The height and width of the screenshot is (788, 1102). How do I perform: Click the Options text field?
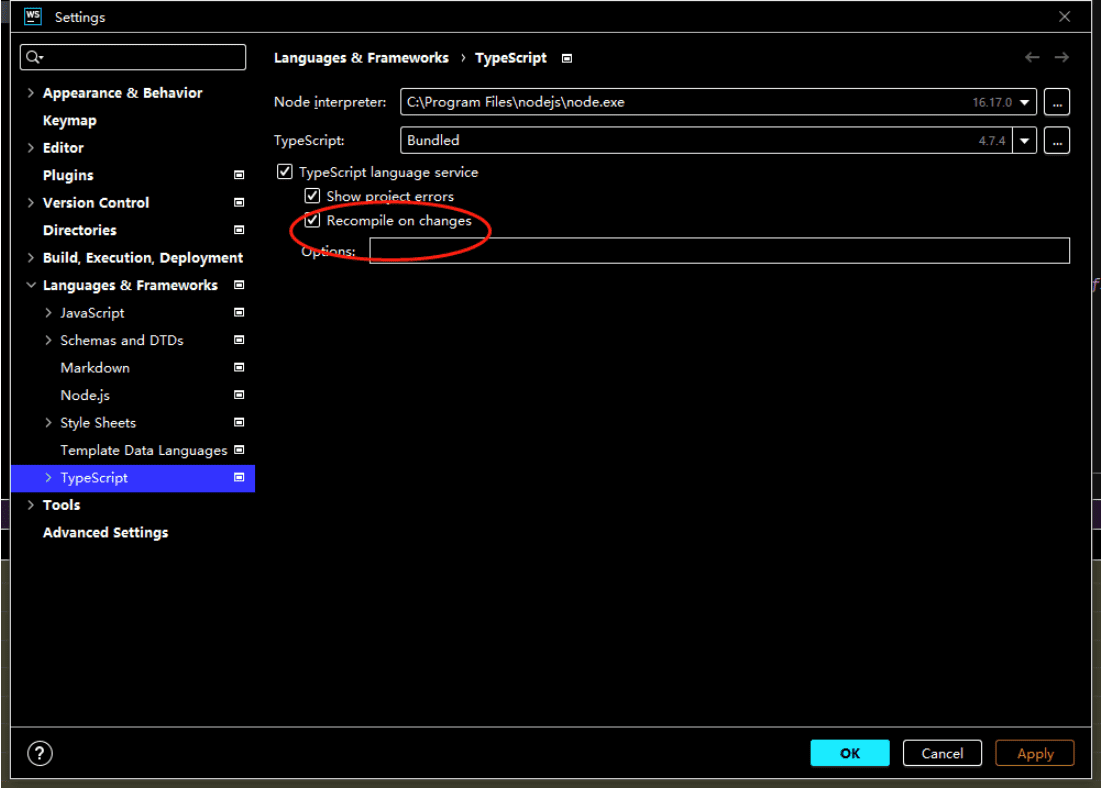[720, 250]
